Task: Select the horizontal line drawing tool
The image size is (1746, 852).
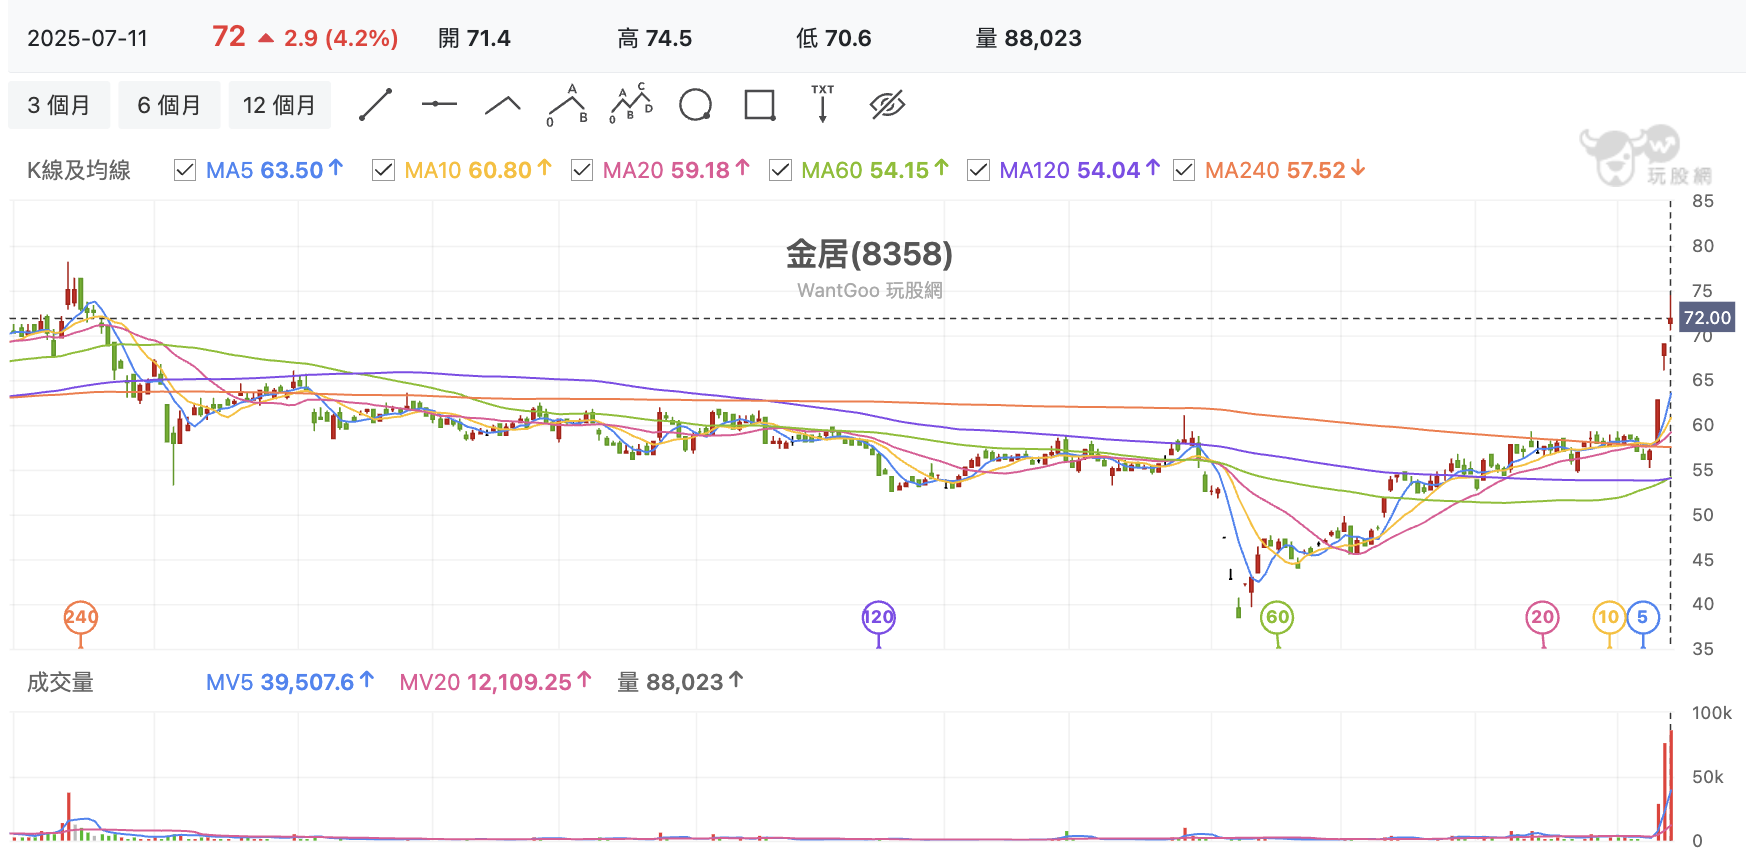Action: [x=439, y=104]
